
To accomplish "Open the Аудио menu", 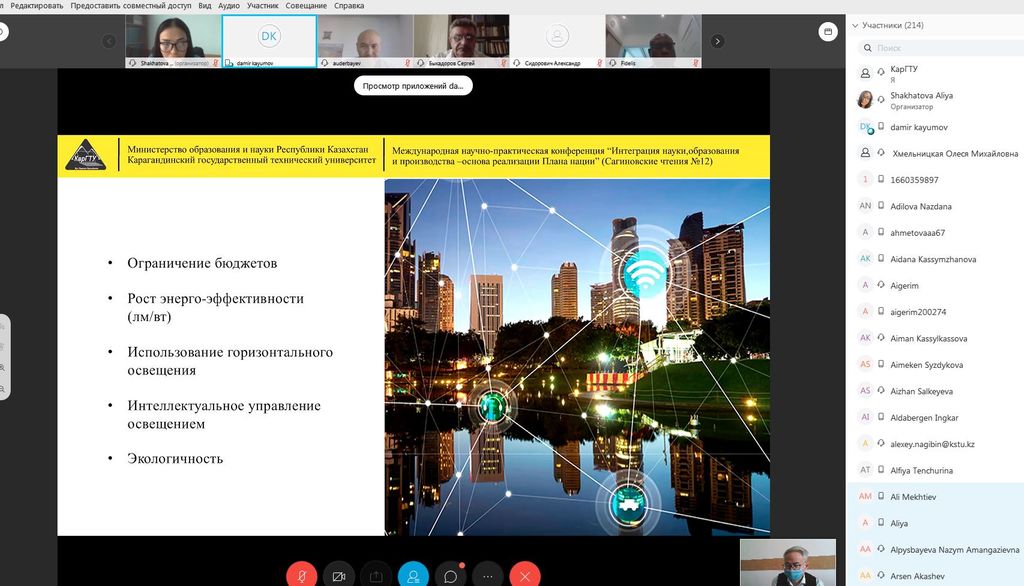I will pos(229,5).
